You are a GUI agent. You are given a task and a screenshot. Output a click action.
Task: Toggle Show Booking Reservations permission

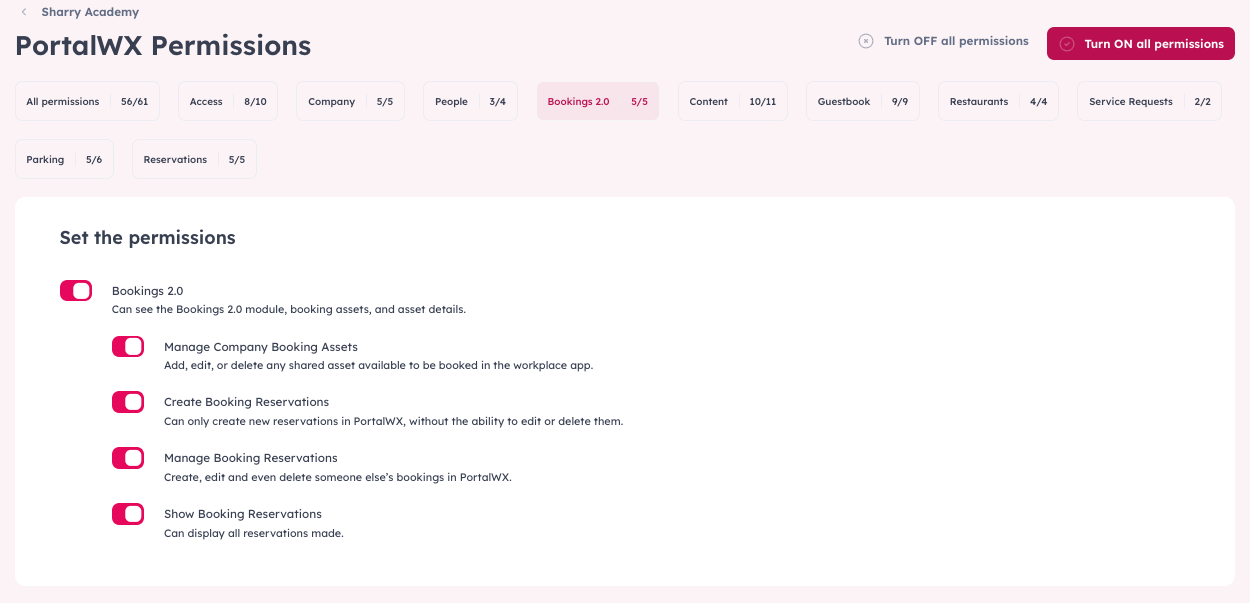pos(128,514)
